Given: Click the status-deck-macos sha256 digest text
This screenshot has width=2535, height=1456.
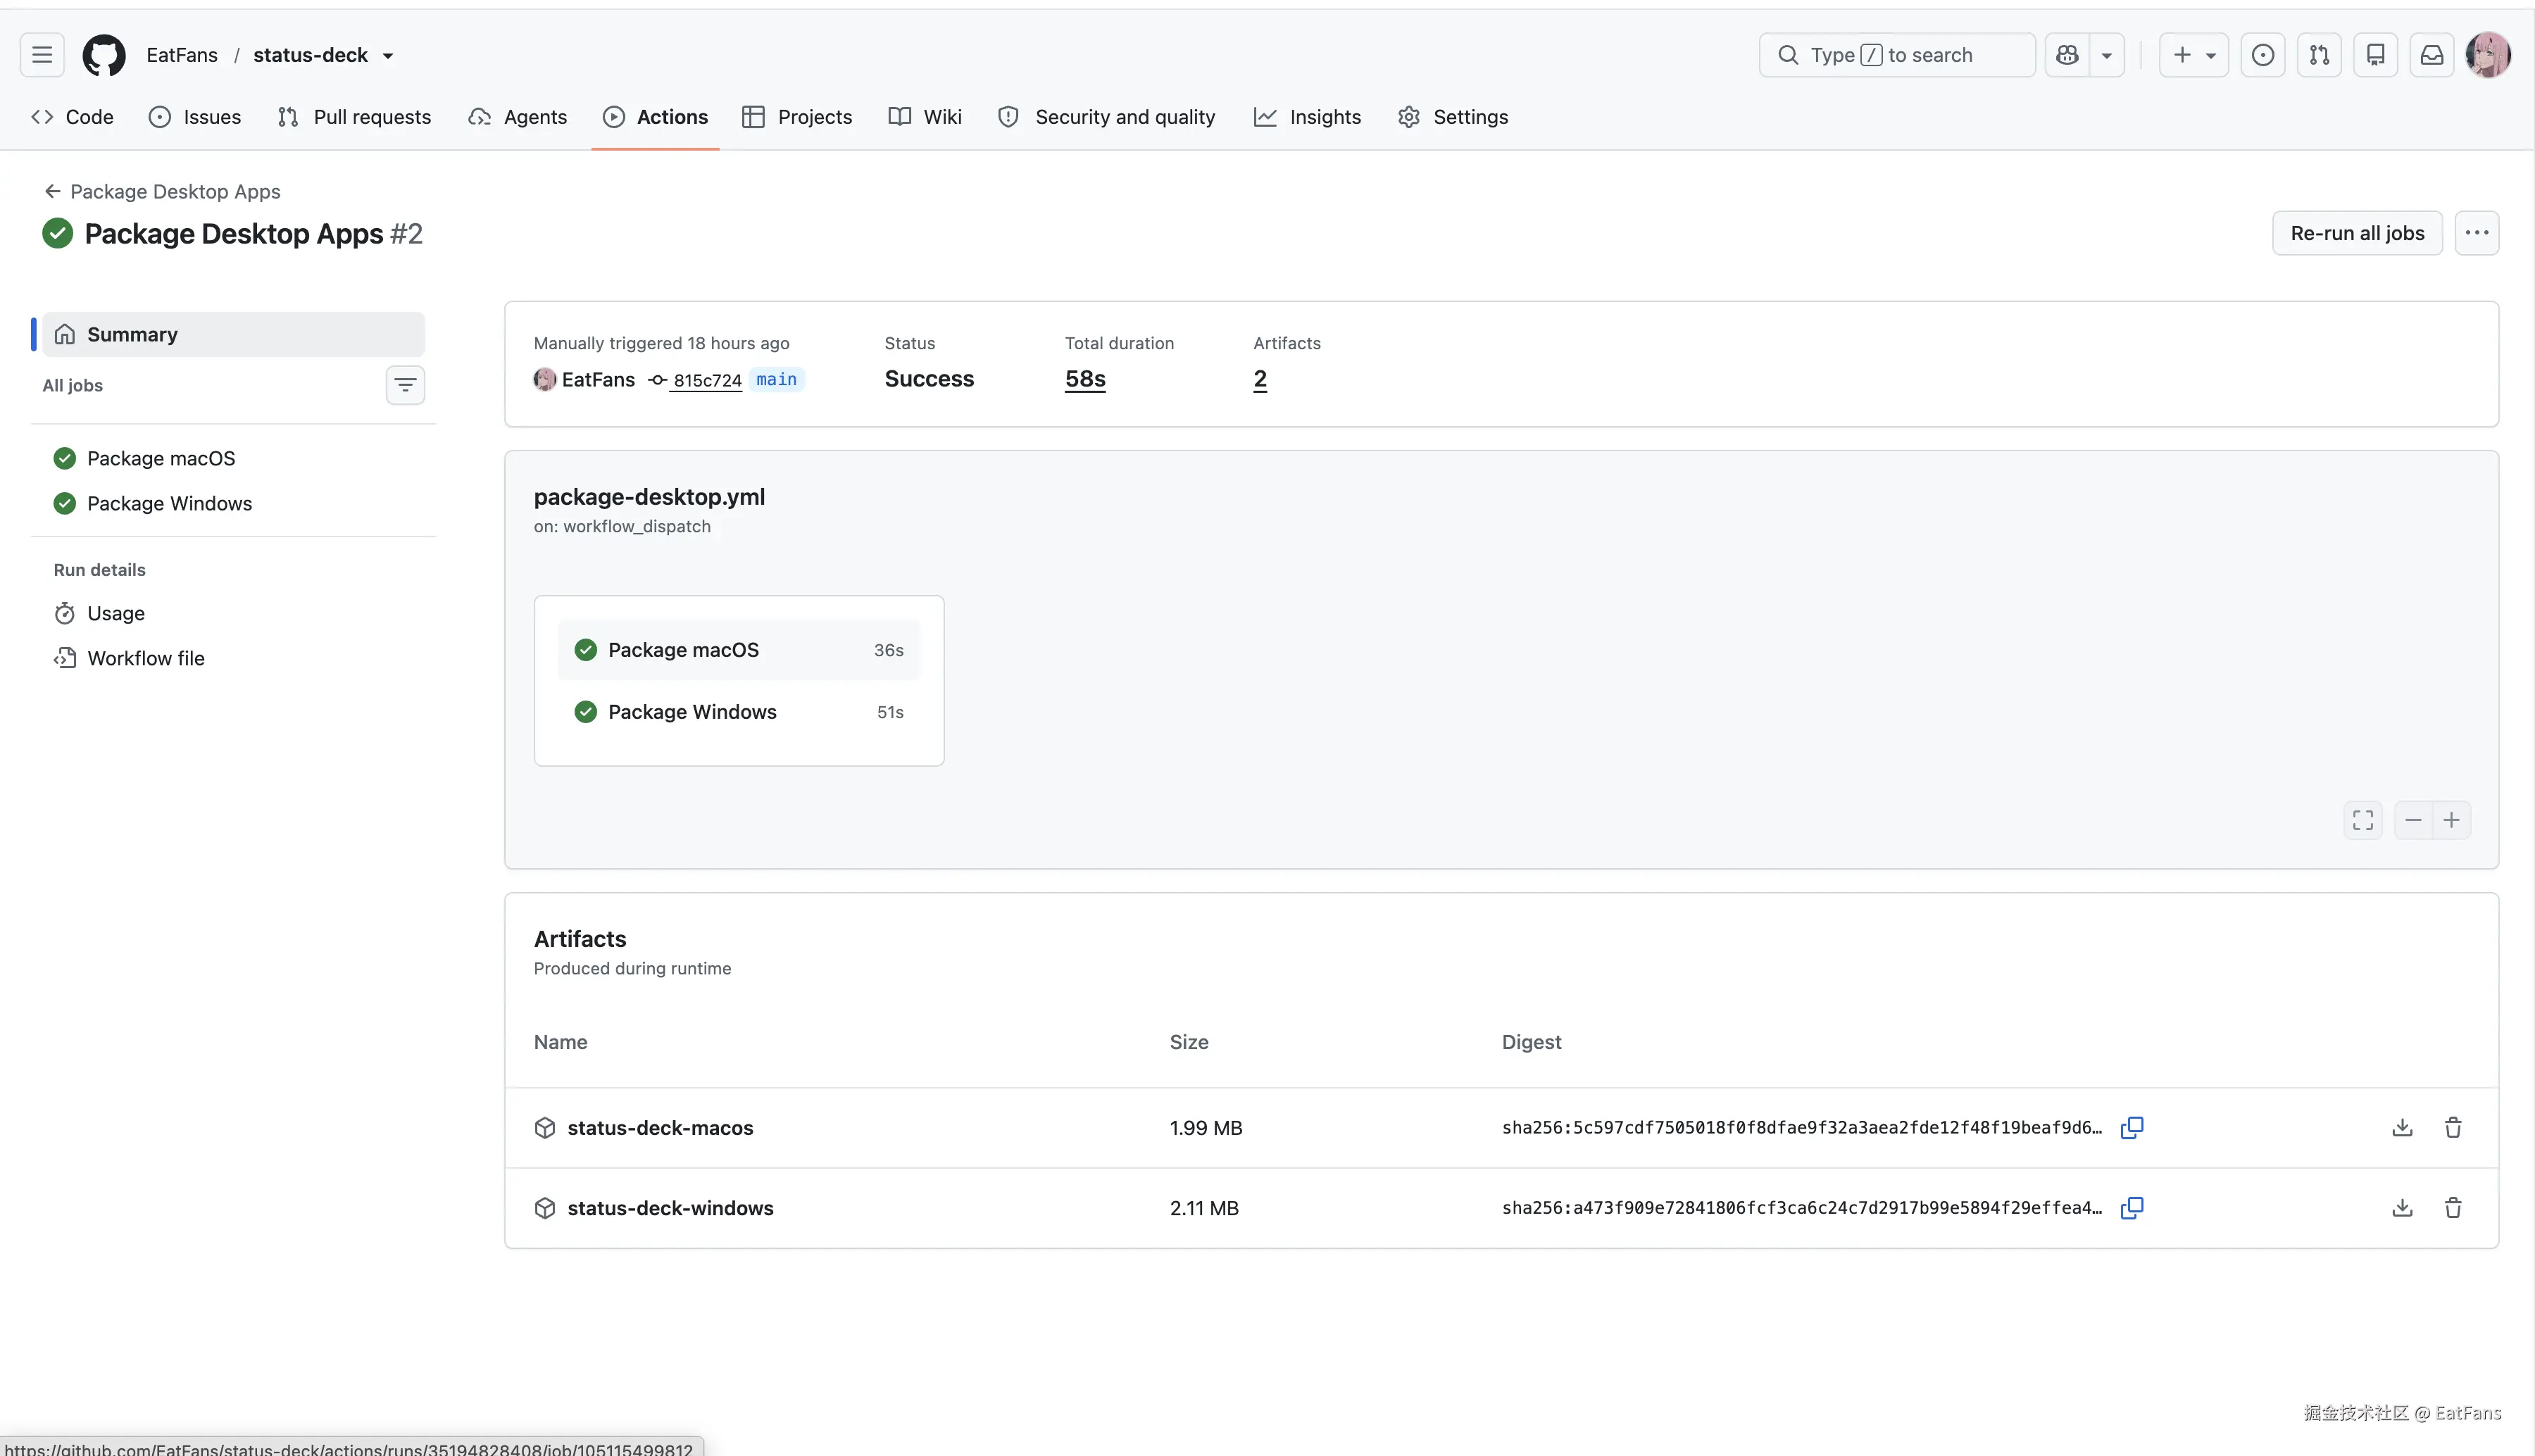Looking at the screenshot, I should coord(1802,1127).
